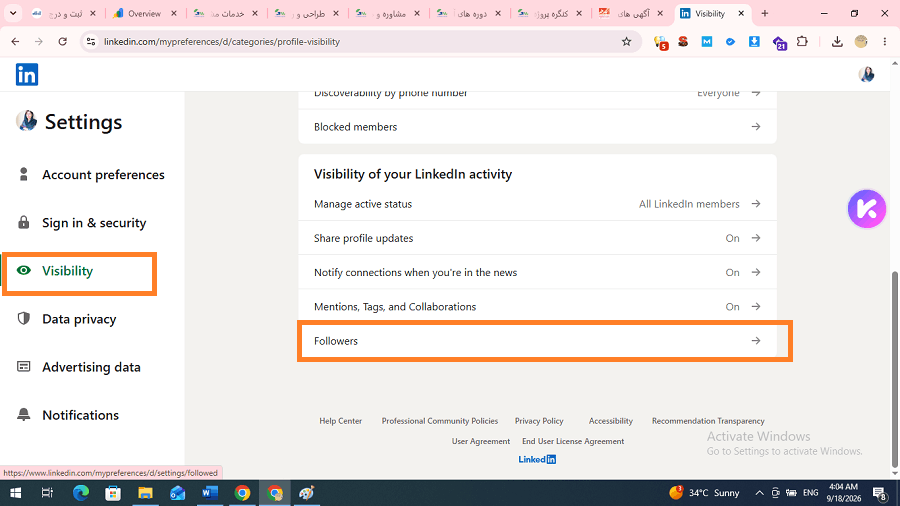Open End User License Agreement link

pyautogui.click(x=573, y=441)
